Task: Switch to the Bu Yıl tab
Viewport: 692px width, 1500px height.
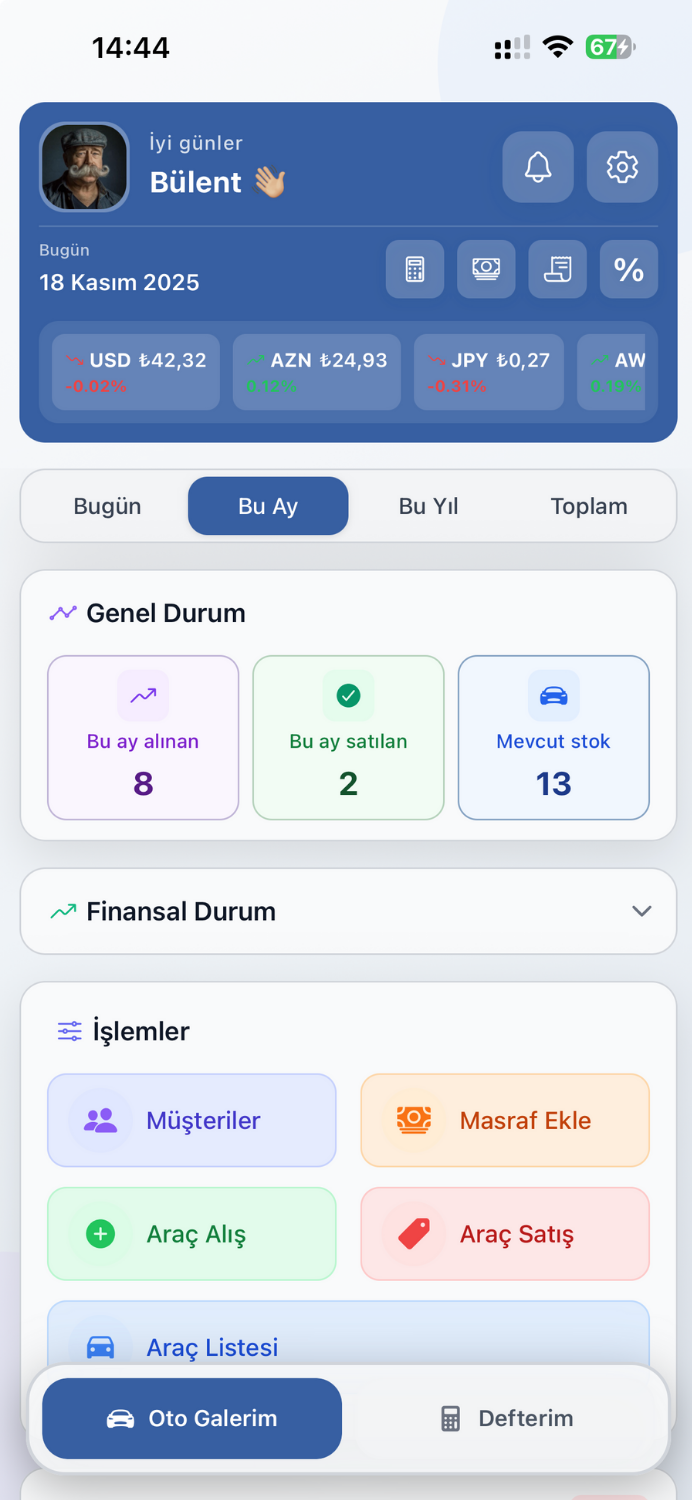Action: [x=428, y=506]
